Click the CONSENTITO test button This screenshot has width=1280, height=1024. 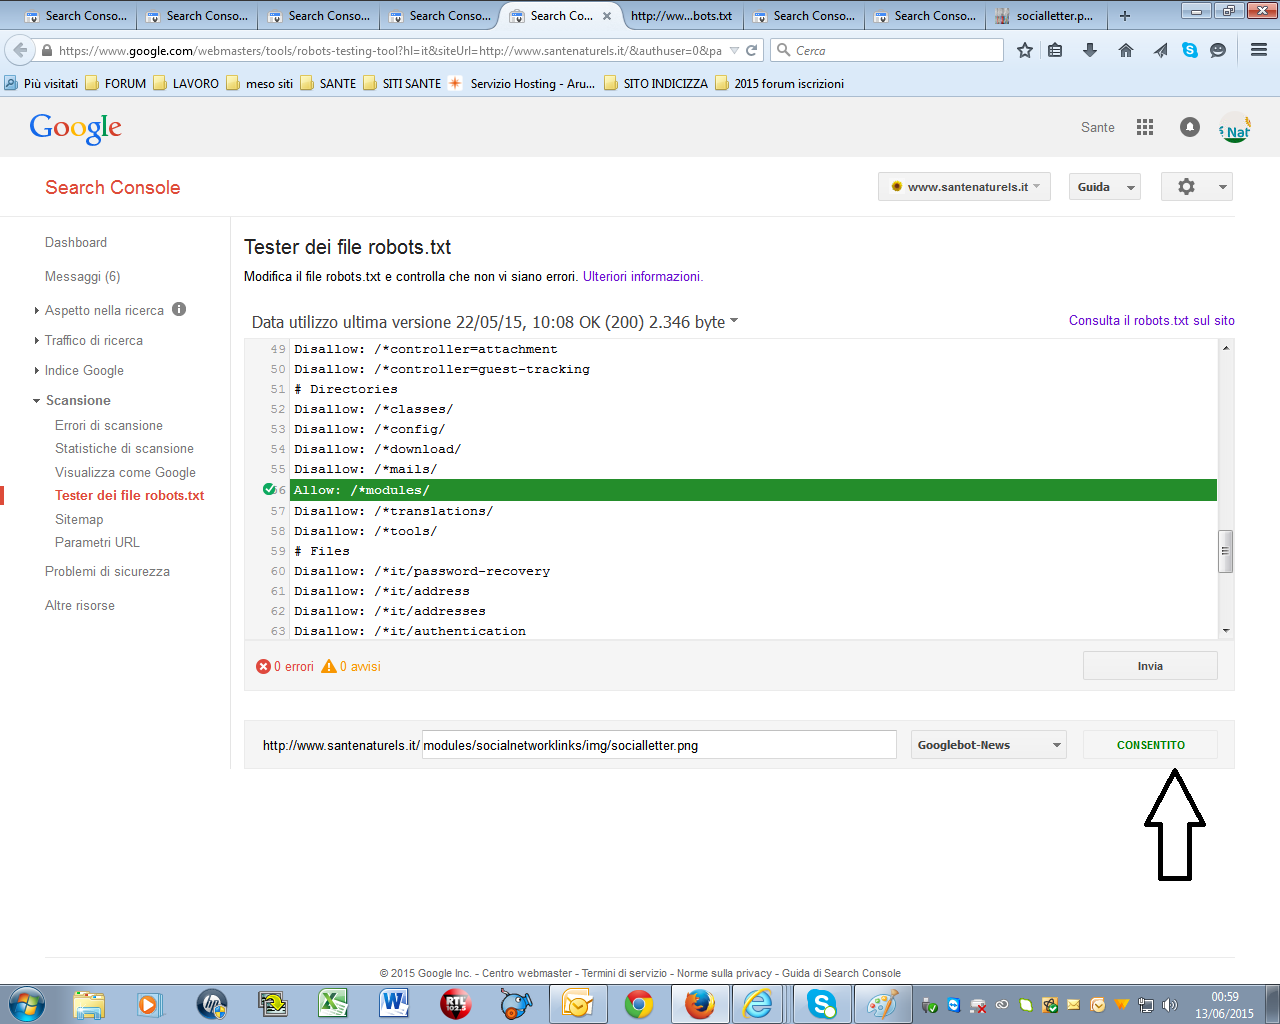pos(1150,745)
